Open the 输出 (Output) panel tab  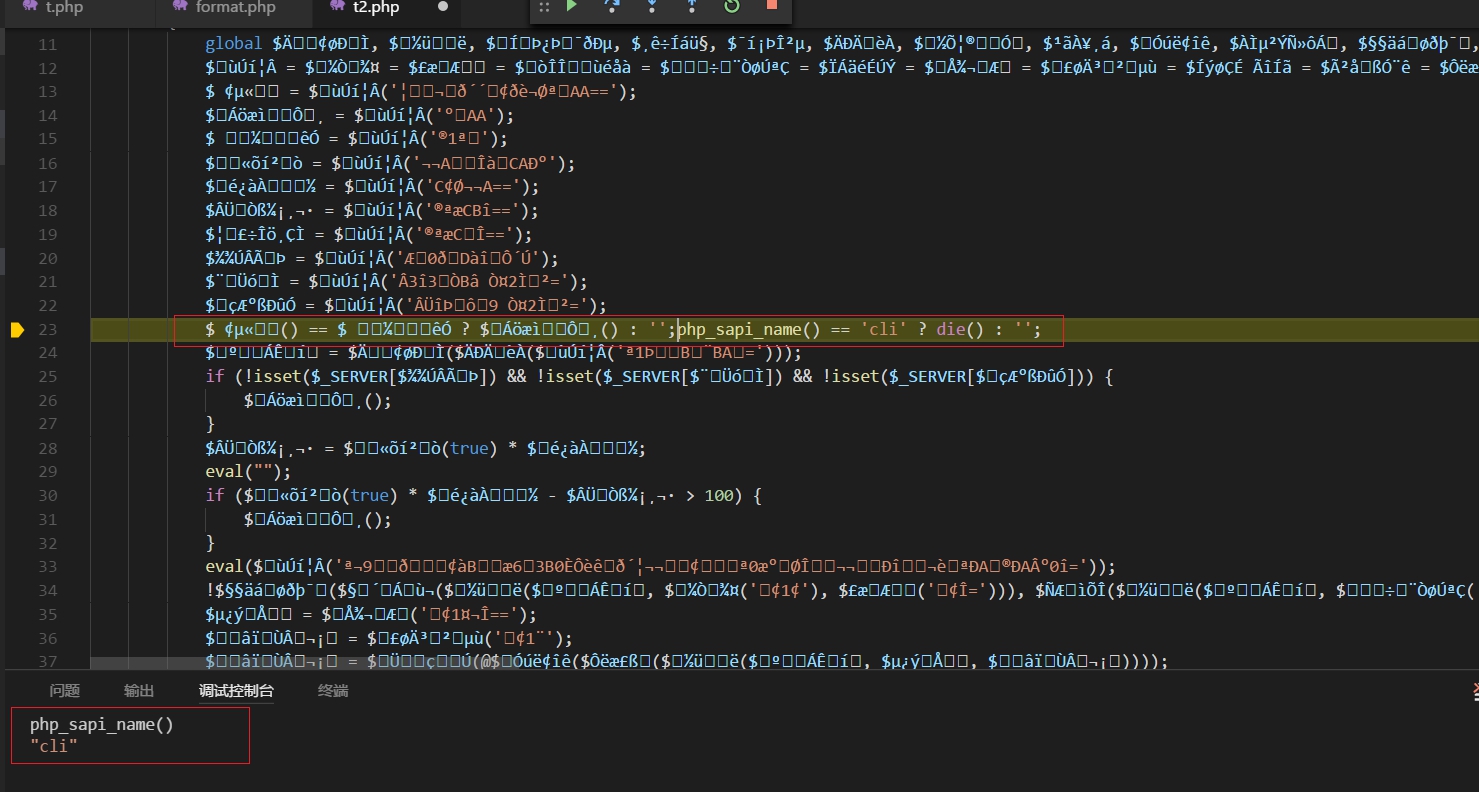139,690
